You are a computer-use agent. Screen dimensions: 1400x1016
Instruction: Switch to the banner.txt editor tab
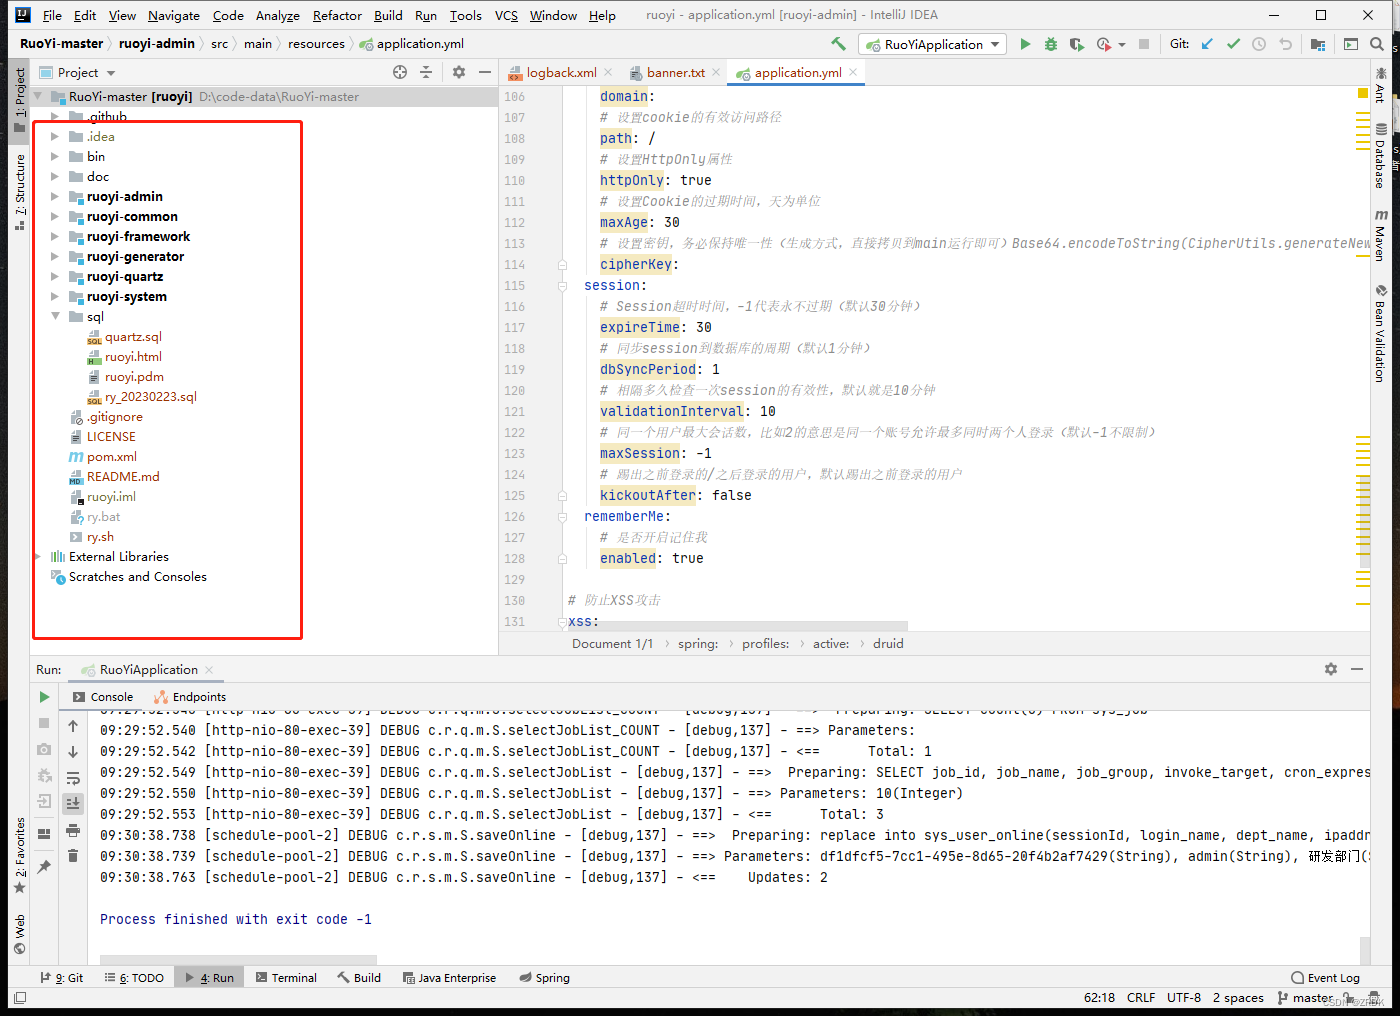(x=675, y=72)
